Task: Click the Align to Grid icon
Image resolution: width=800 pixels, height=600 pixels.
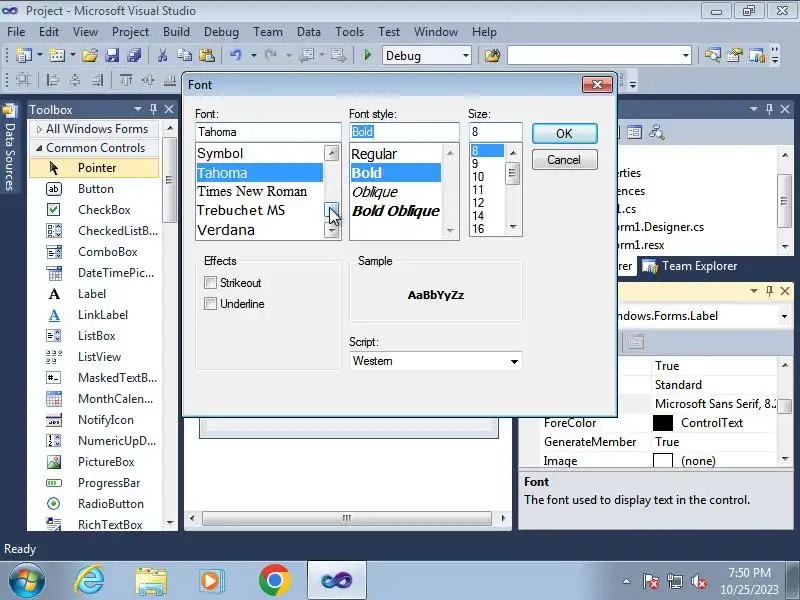Action: click(x=23, y=80)
